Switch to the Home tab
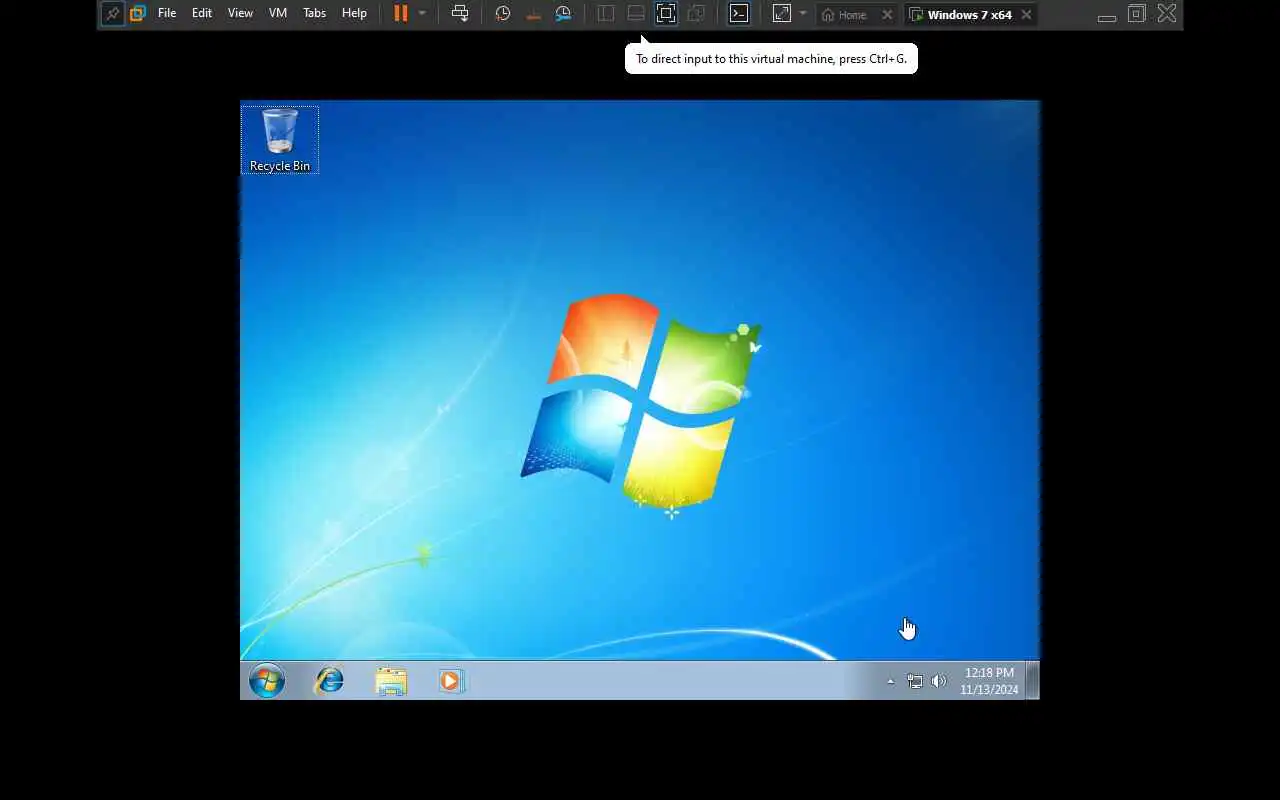Viewport: 1280px width, 800px height. pos(845,15)
